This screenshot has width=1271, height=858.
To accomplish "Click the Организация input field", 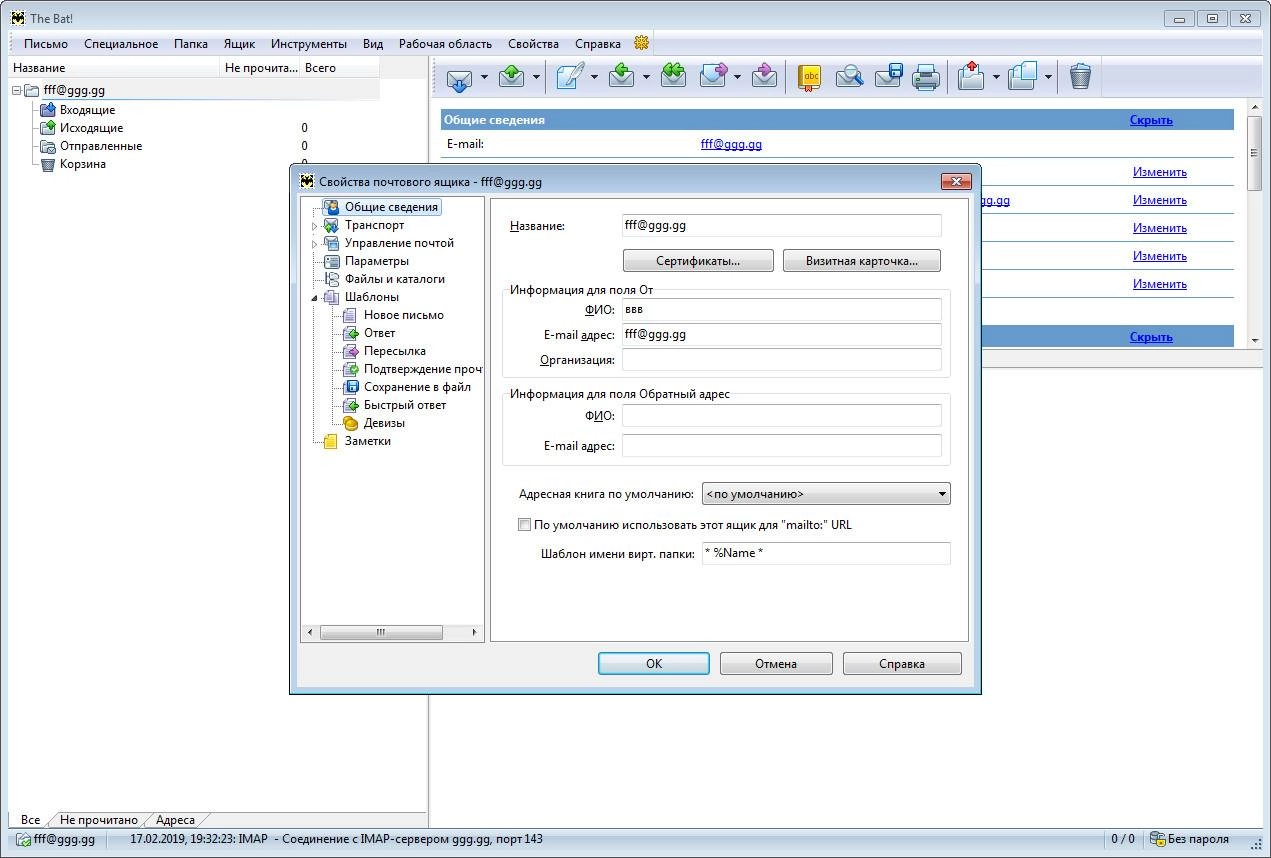I will (x=782, y=360).
